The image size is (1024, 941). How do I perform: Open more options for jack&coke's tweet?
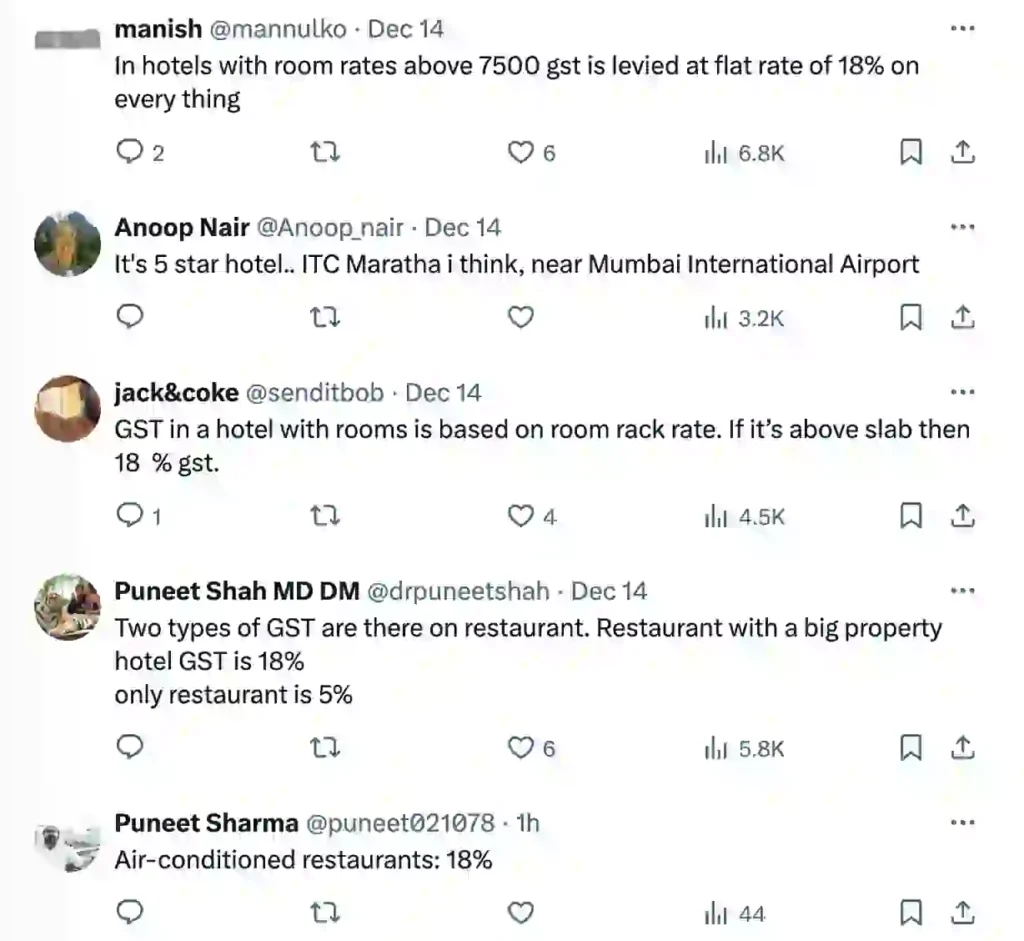pyautogui.click(x=962, y=392)
